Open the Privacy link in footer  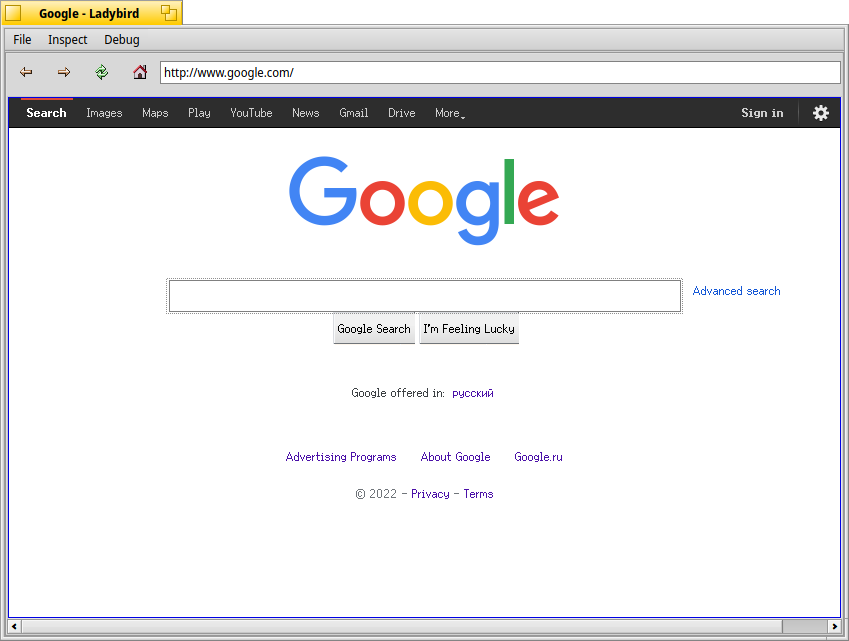(x=430, y=494)
